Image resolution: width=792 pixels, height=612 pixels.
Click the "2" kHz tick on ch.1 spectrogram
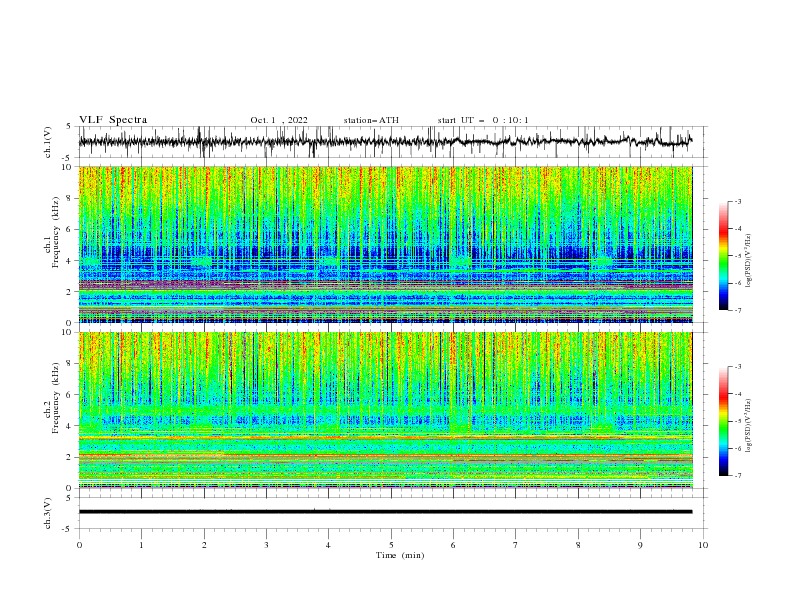(70, 292)
